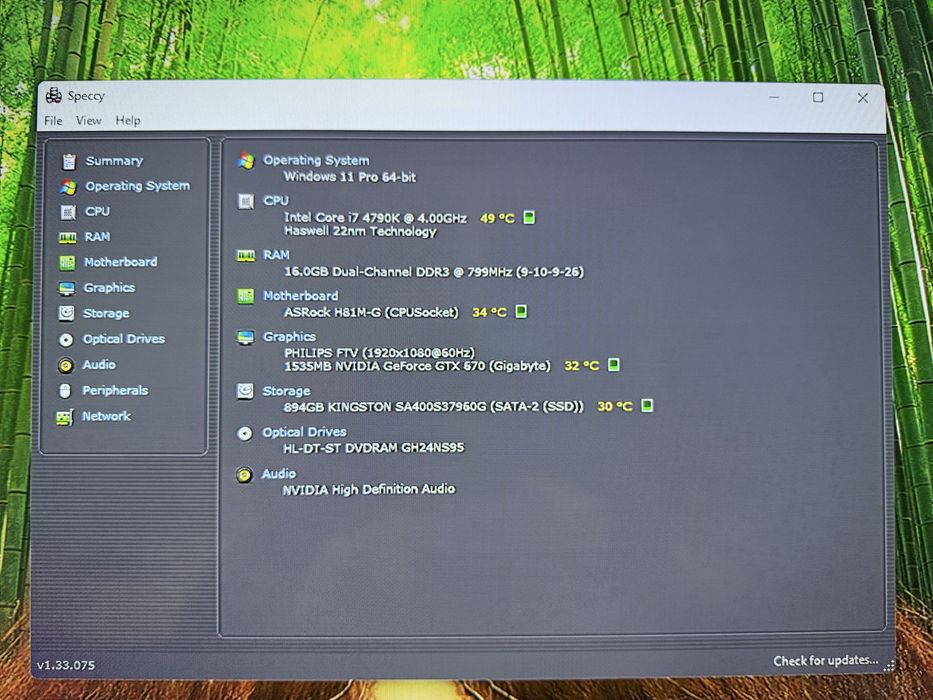Click the Graphics monitor icon in summary panel
Image resolution: width=933 pixels, height=700 pixels.
click(245, 337)
